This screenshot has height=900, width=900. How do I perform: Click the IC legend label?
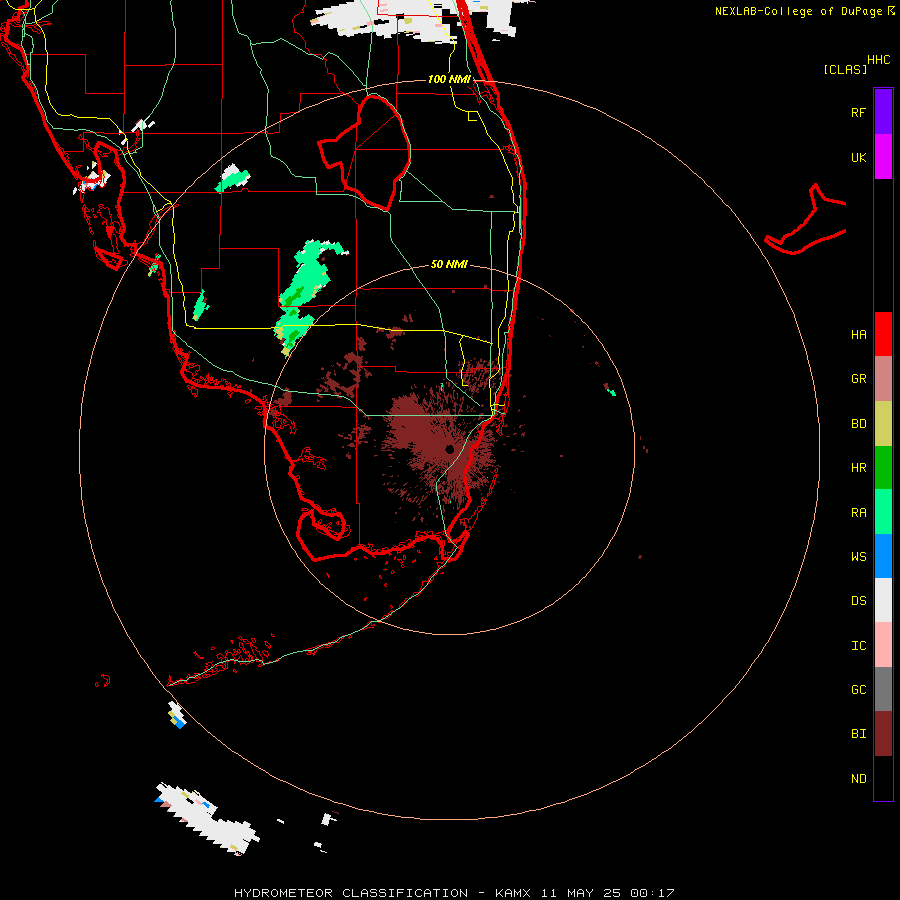(858, 646)
